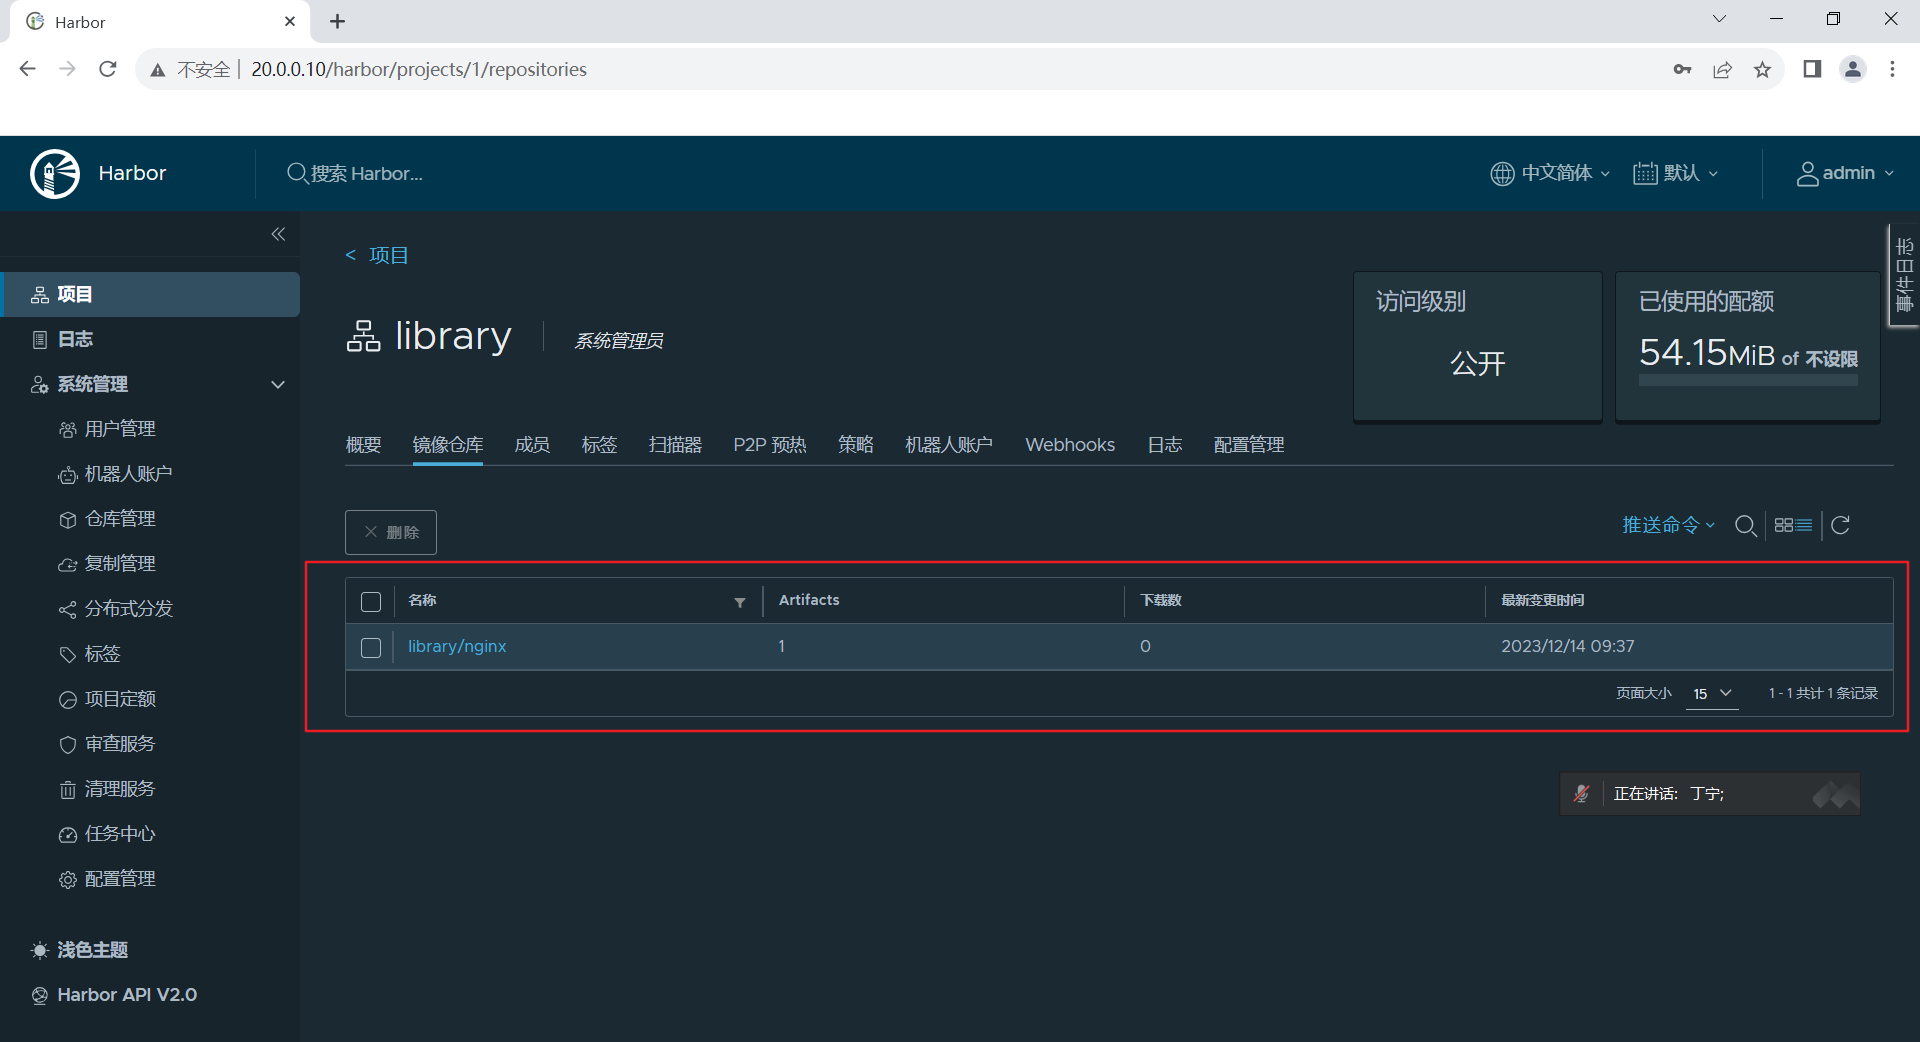Collapse the 系统管理 section chevron
1920x1042 pixels.
278,385
